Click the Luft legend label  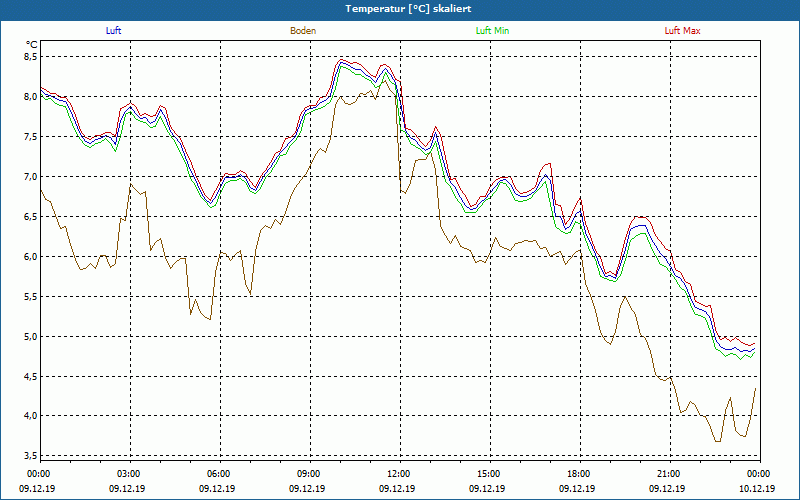tap(113, 31)
